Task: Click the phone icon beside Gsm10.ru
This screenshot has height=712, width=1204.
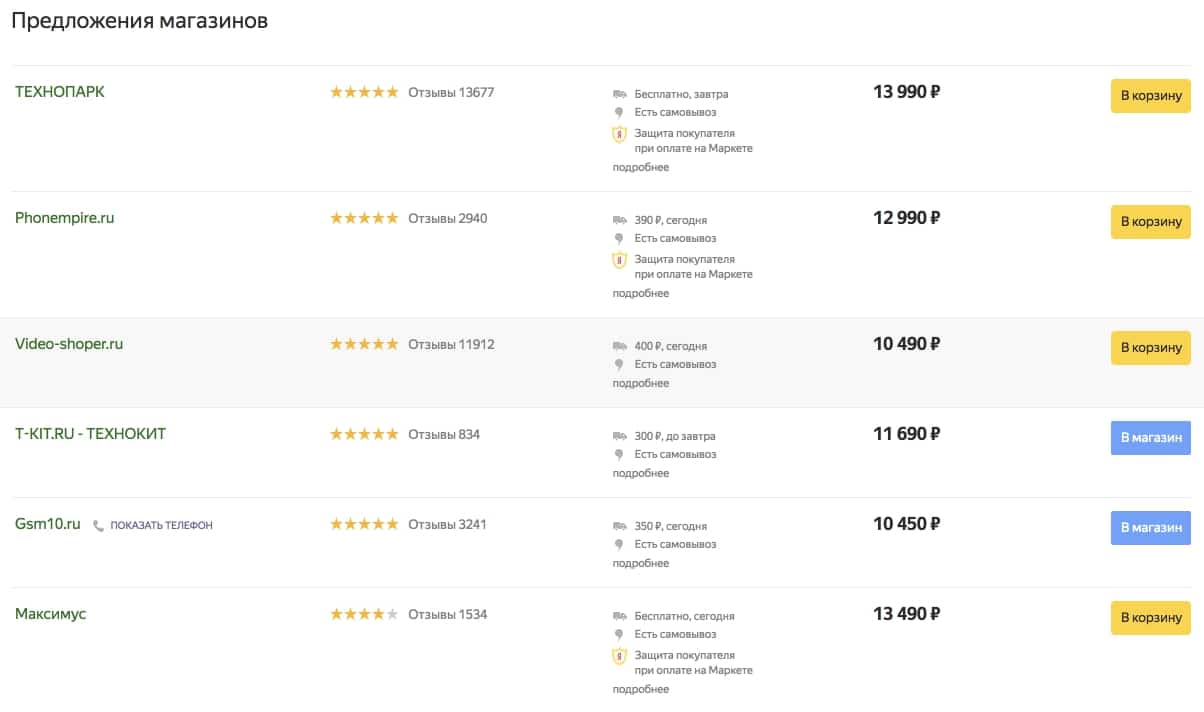Action: click(98, 525)
